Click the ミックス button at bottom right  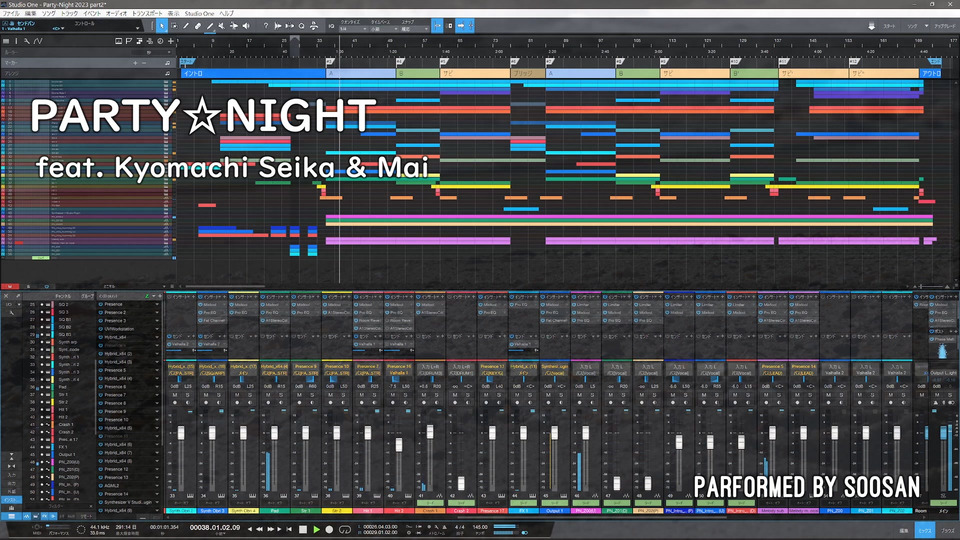coord(926,529)
